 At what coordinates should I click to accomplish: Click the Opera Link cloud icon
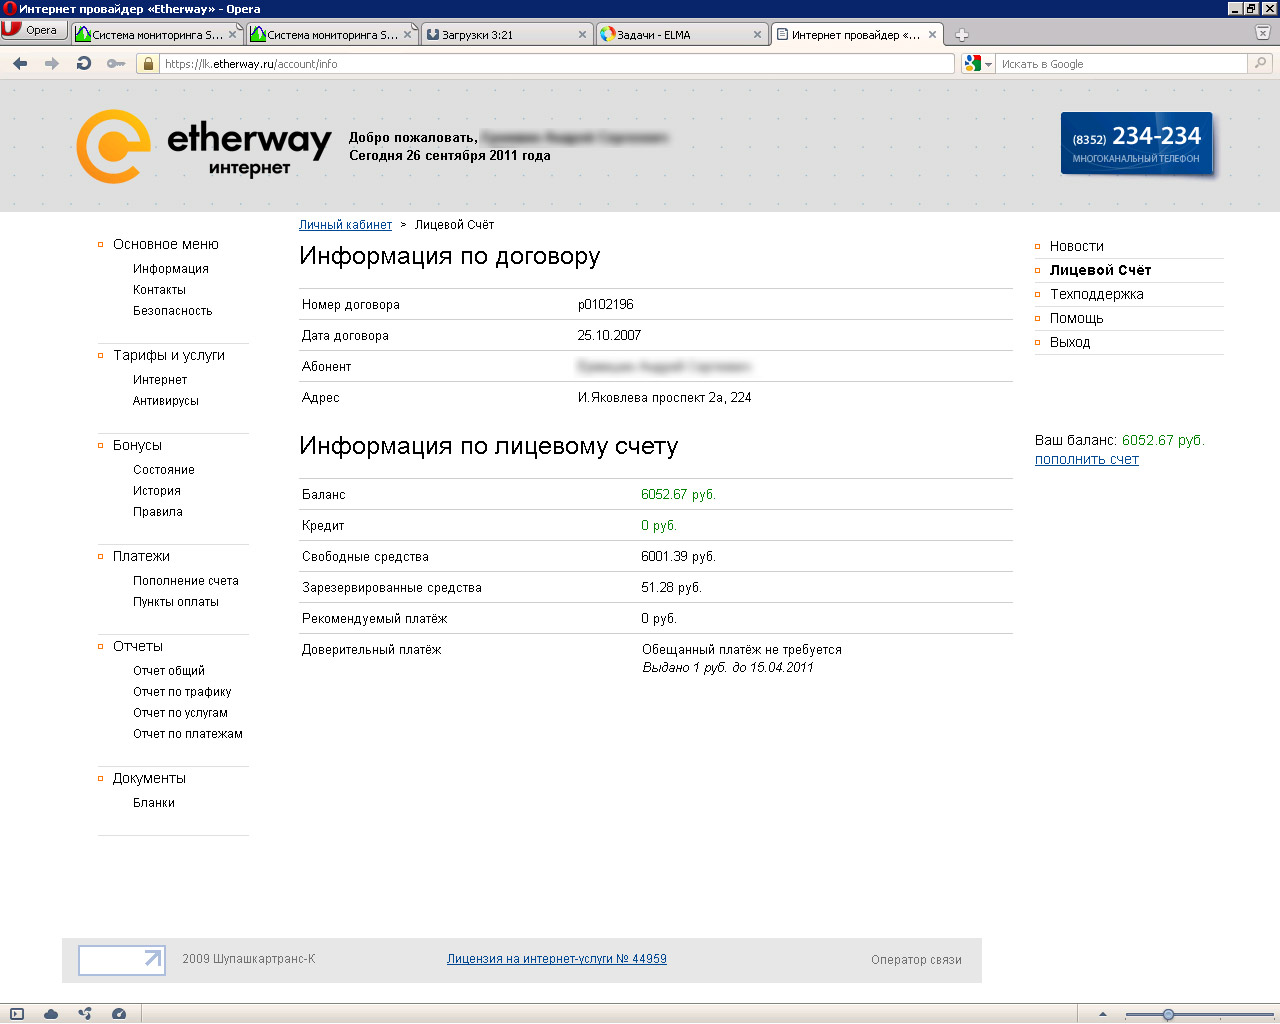click(x=51, y=1014)
